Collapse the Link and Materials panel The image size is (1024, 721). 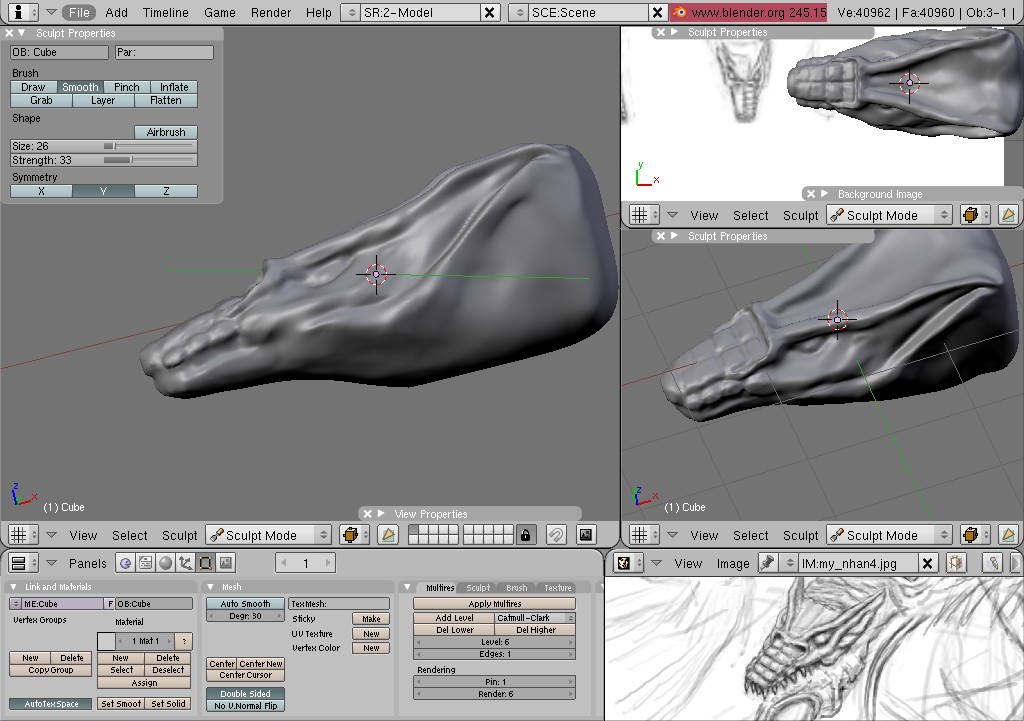click(14, 586)
